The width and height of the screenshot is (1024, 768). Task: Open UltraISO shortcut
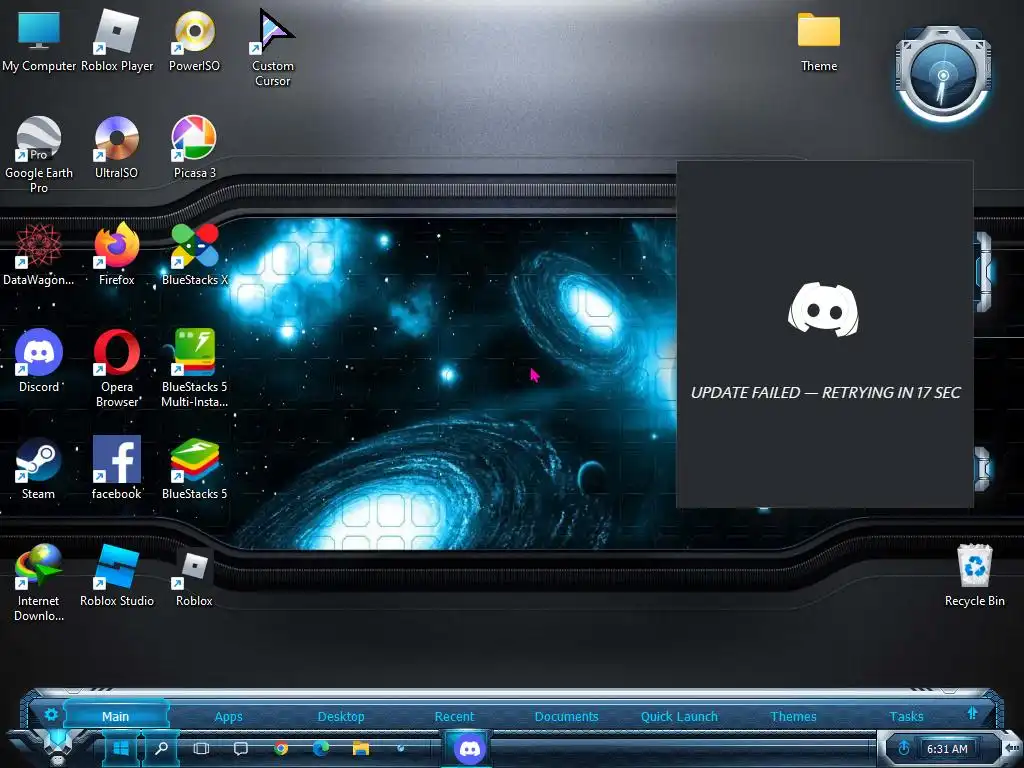click(x=116, y=148)
